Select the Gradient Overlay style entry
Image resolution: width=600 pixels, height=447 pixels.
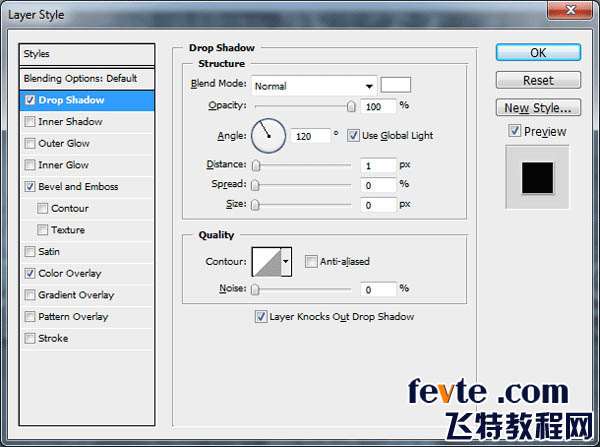point(76,295)
